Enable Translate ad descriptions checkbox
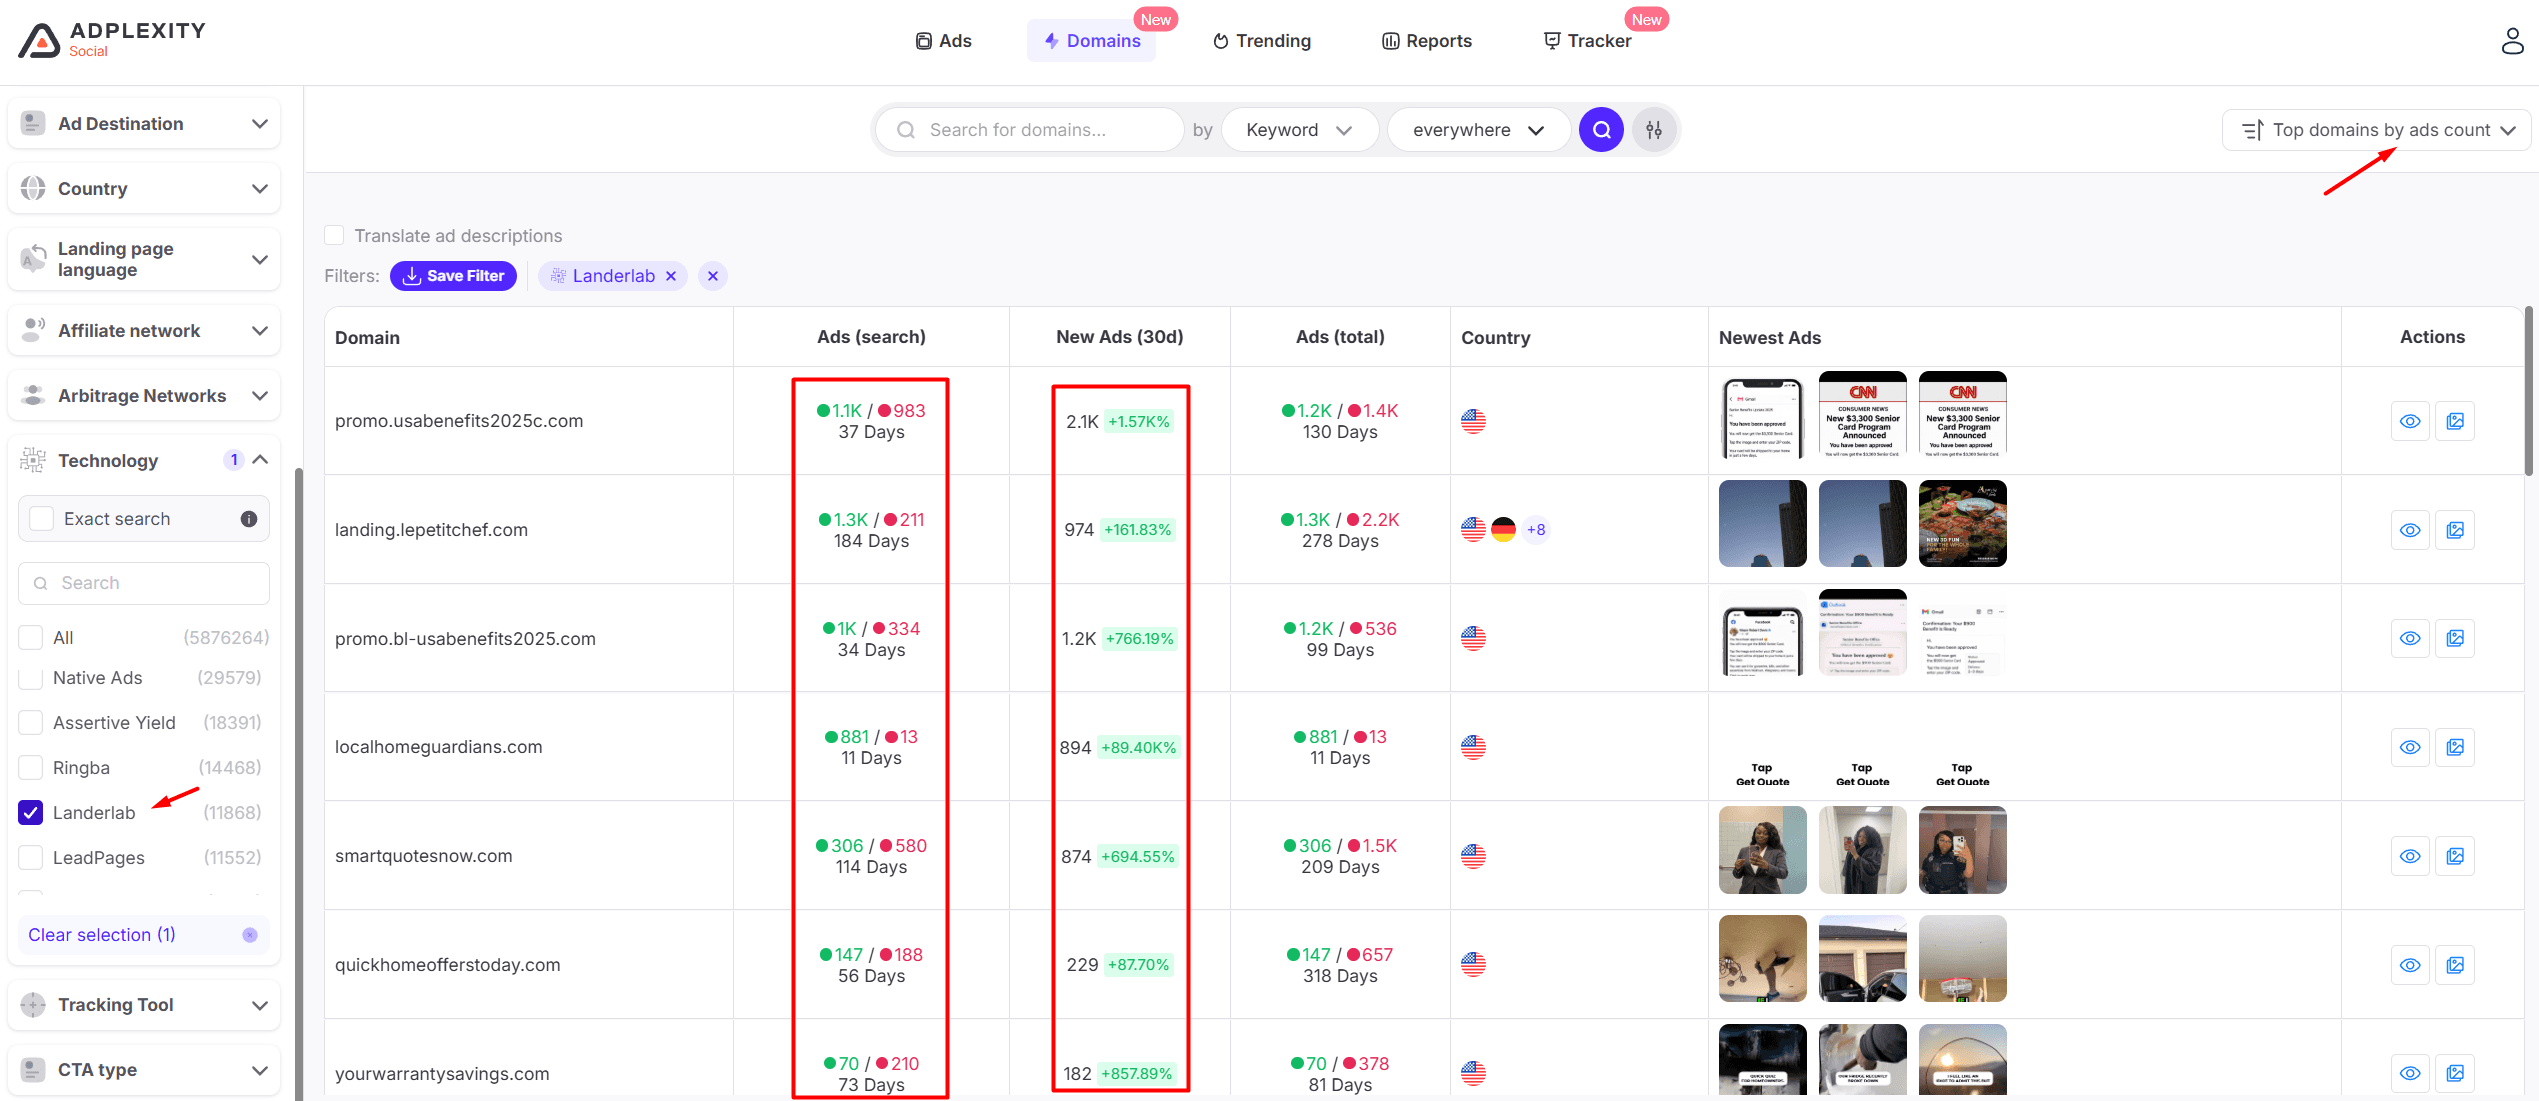The height and width of the screenshot is (1101, 2539). click(x=334, y=236)
